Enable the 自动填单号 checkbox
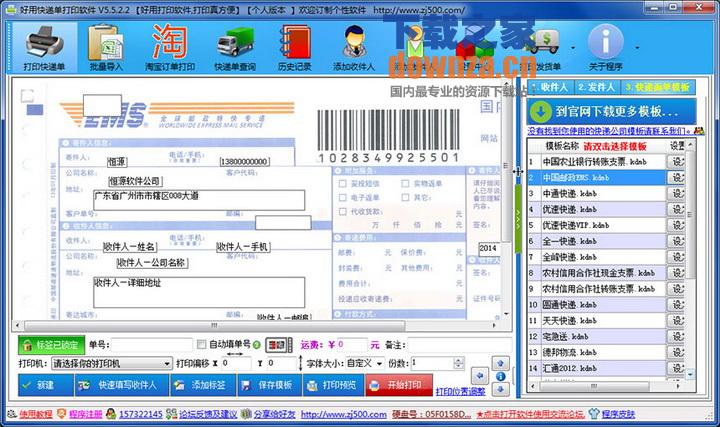The width and height of the screenshot is (720, 427). (201, 345)
